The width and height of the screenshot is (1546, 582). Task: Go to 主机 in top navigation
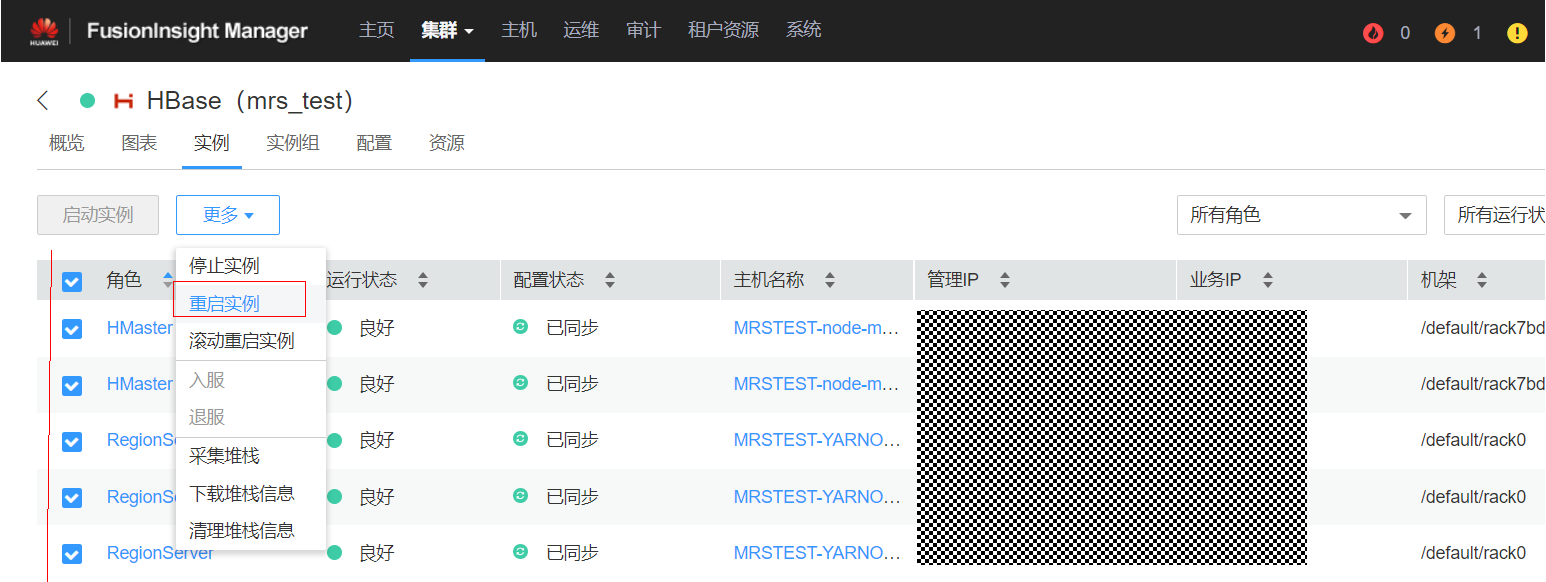tap(519, 30)
